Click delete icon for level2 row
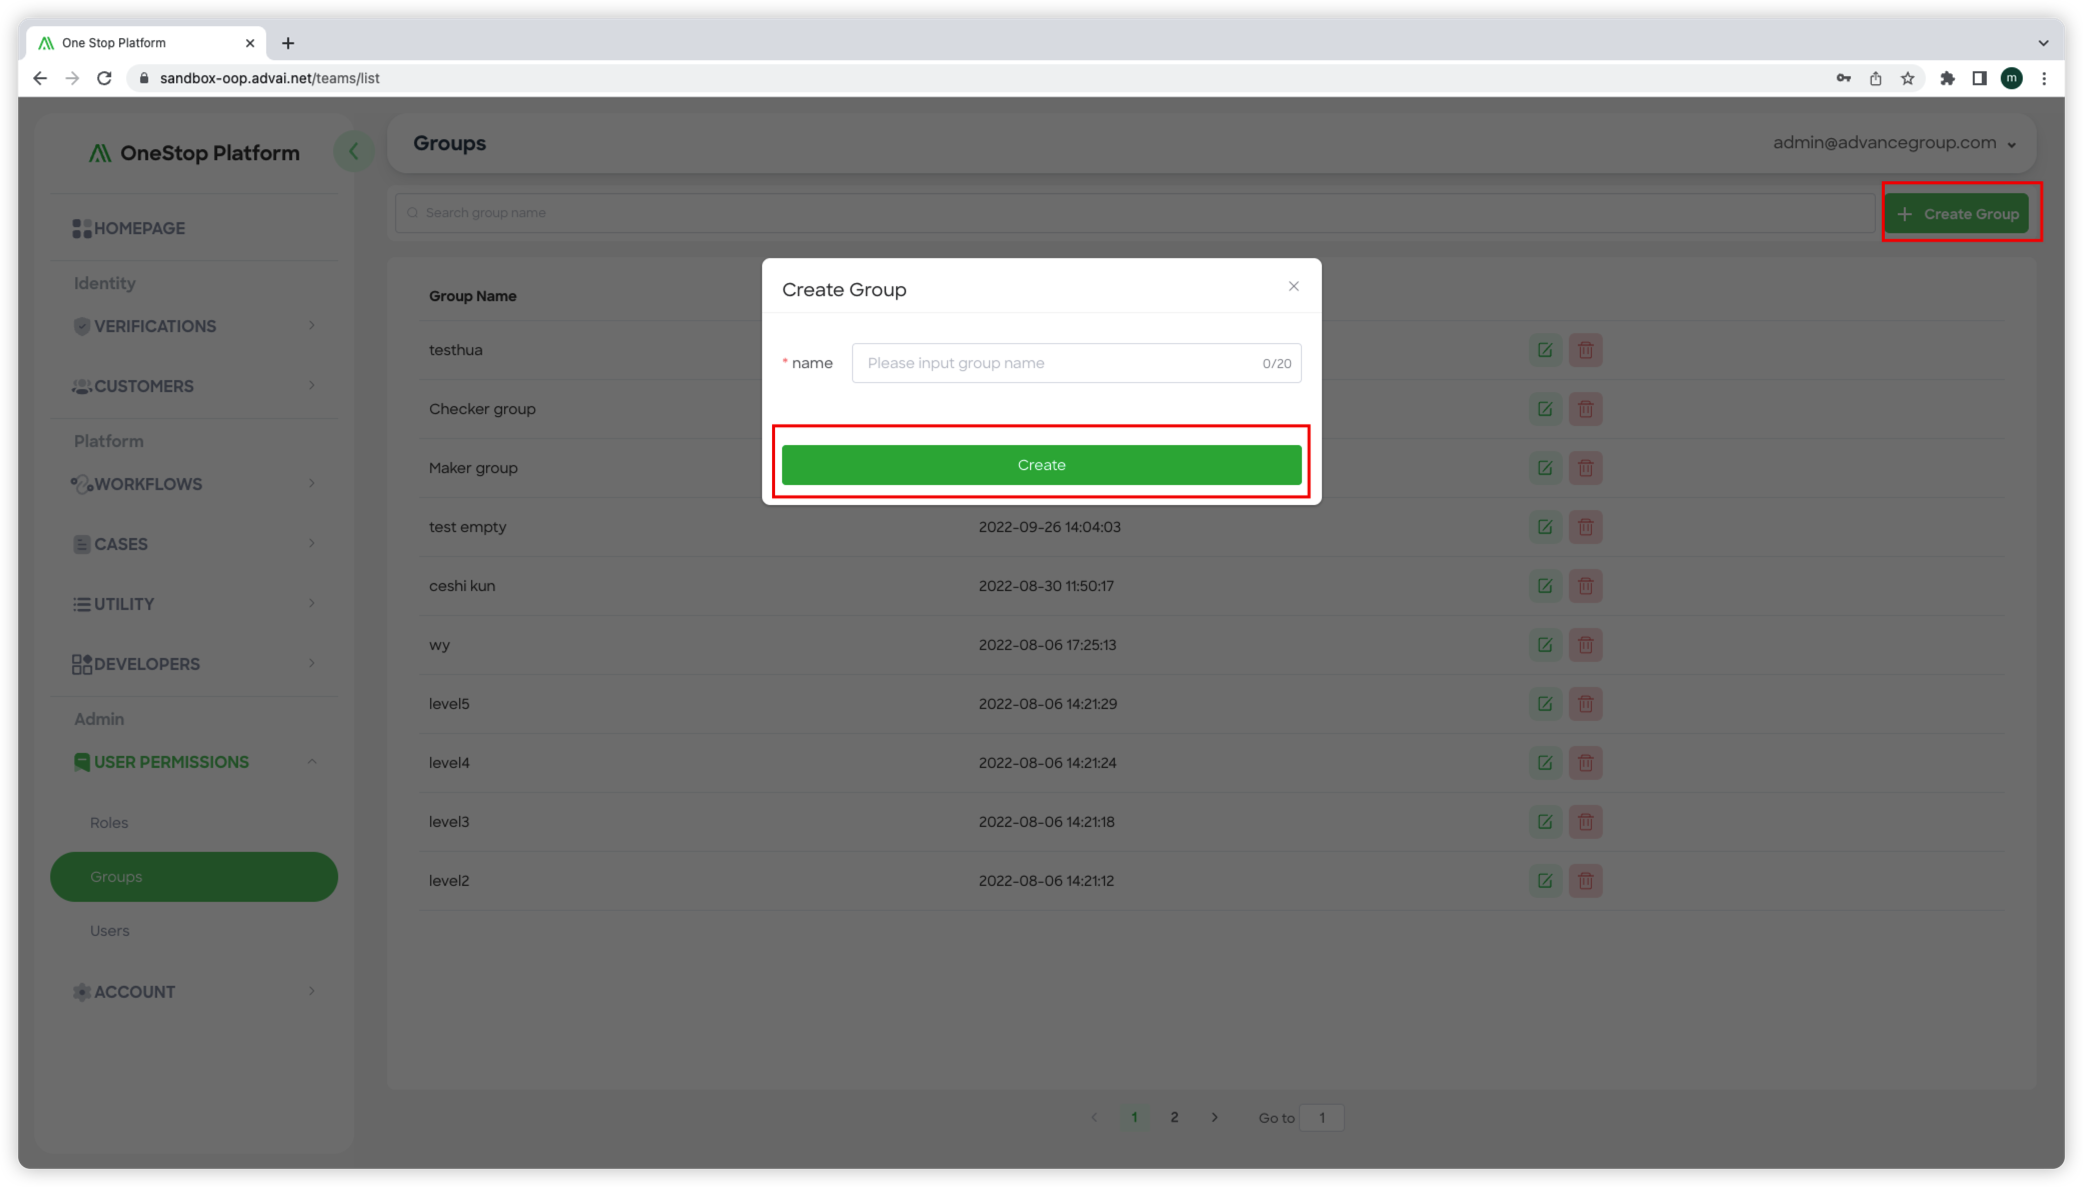Screen dimensions: 2083x1187 click(1585, 881)
